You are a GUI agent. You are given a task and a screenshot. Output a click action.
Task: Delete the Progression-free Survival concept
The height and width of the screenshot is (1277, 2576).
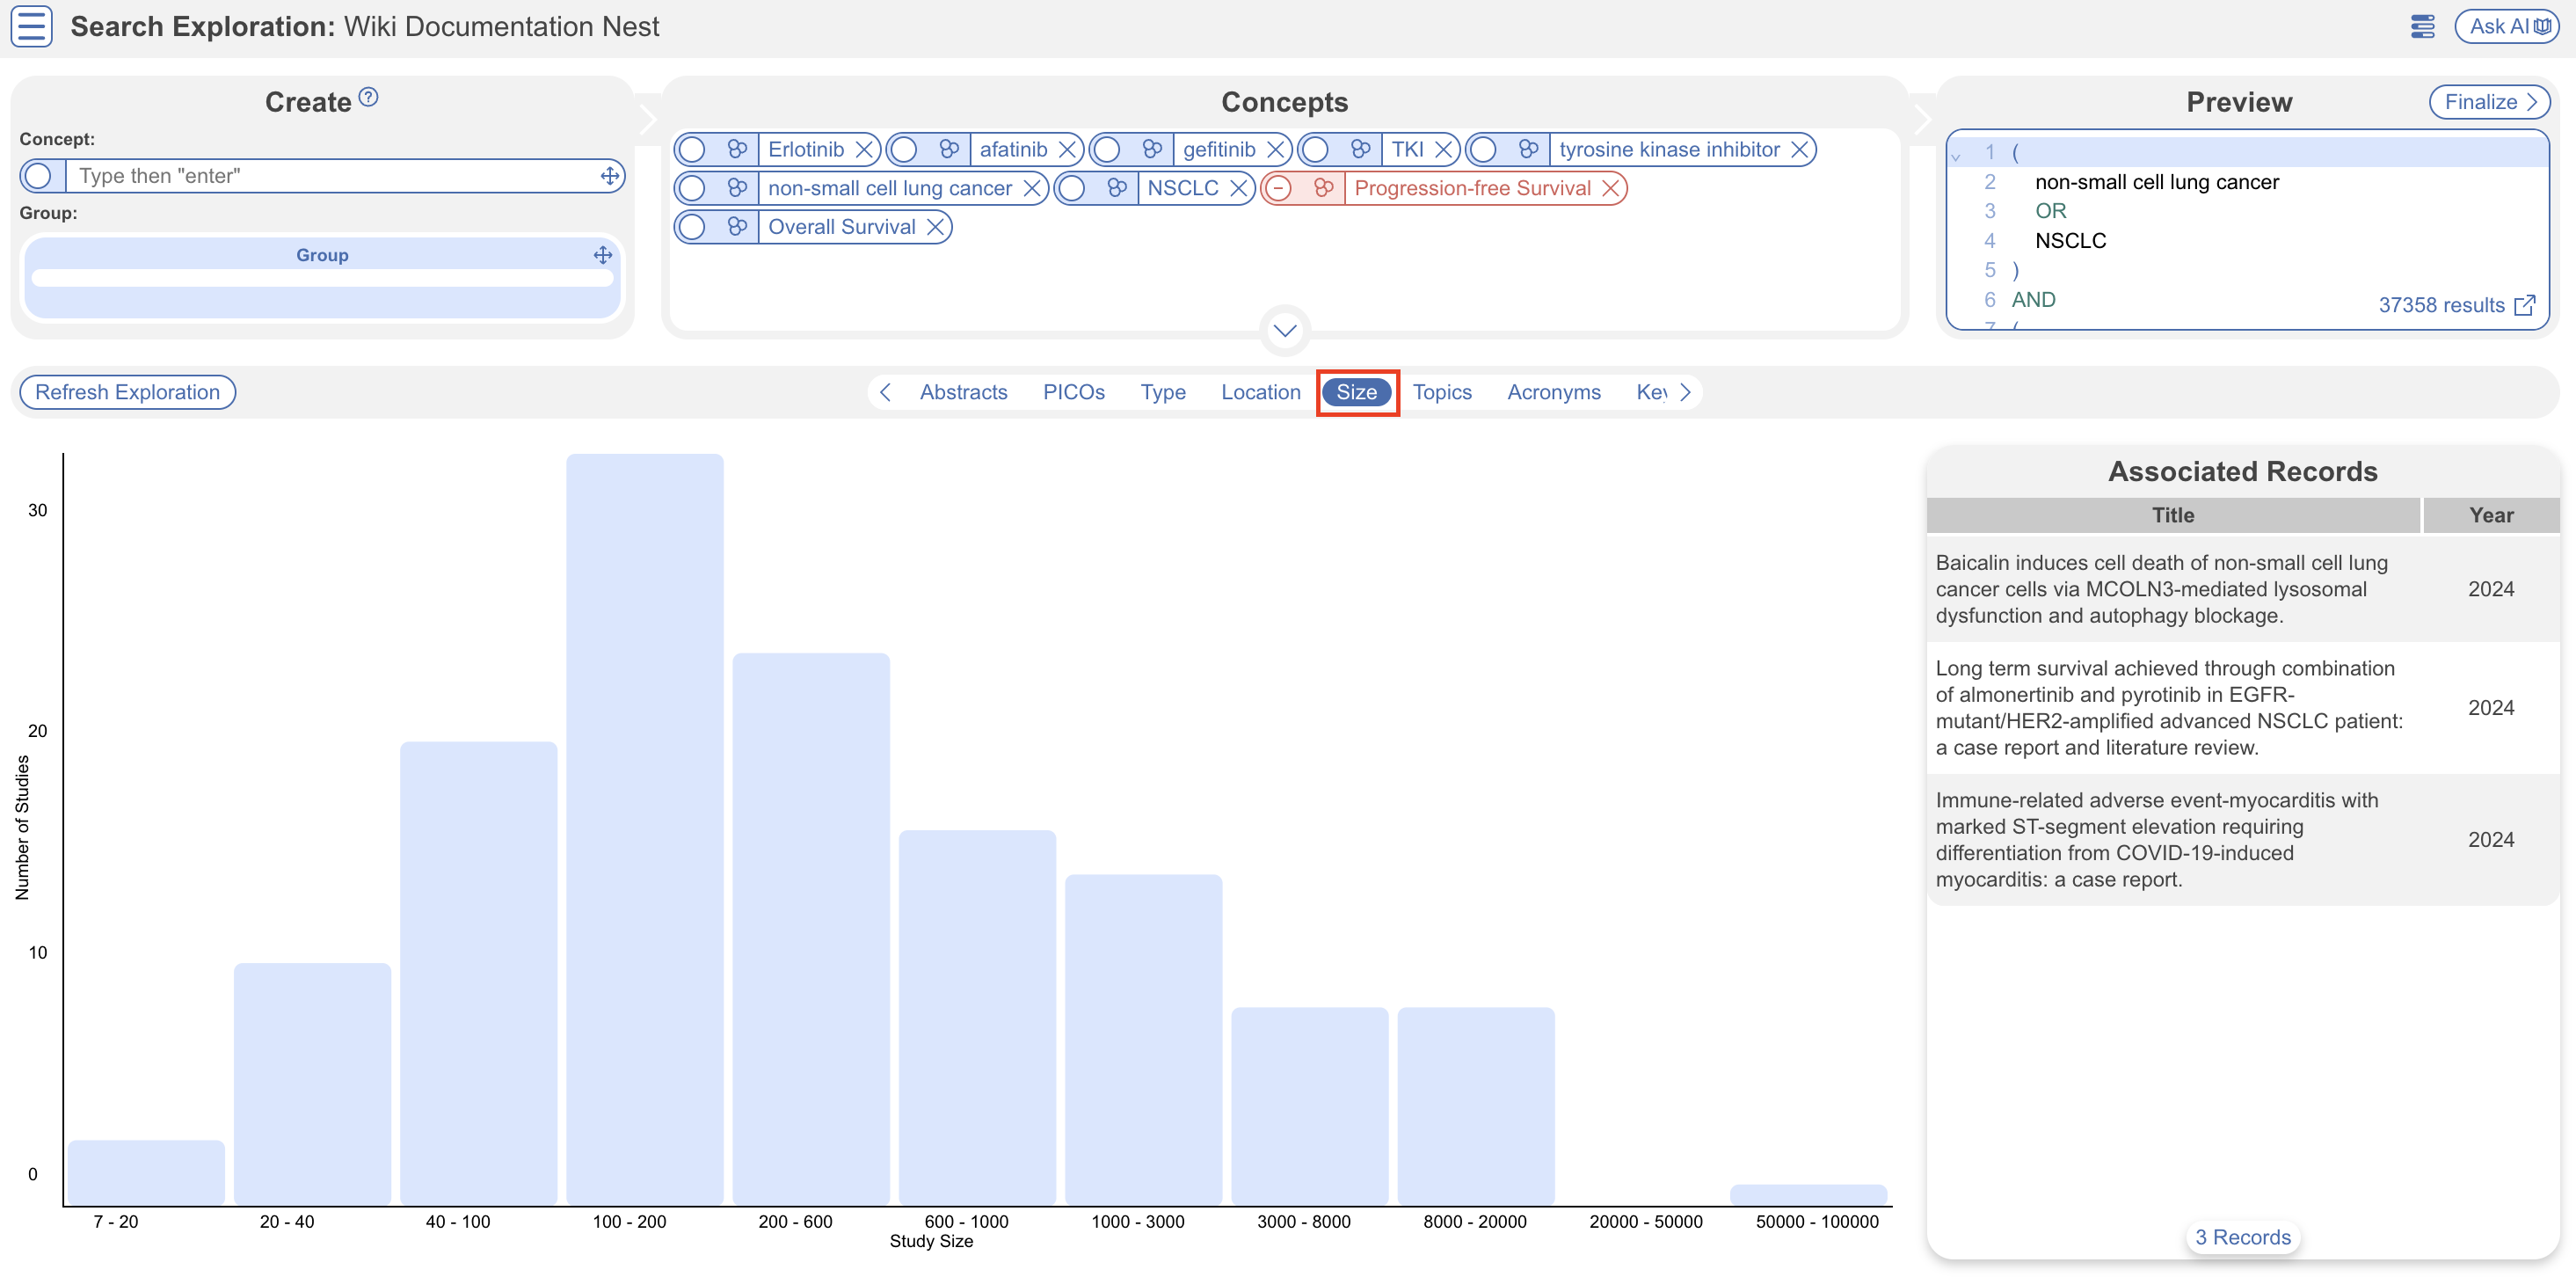[1610, 188]
